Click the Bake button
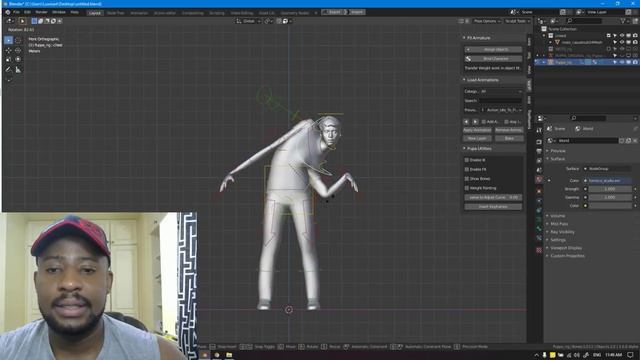 coord(509,138)
